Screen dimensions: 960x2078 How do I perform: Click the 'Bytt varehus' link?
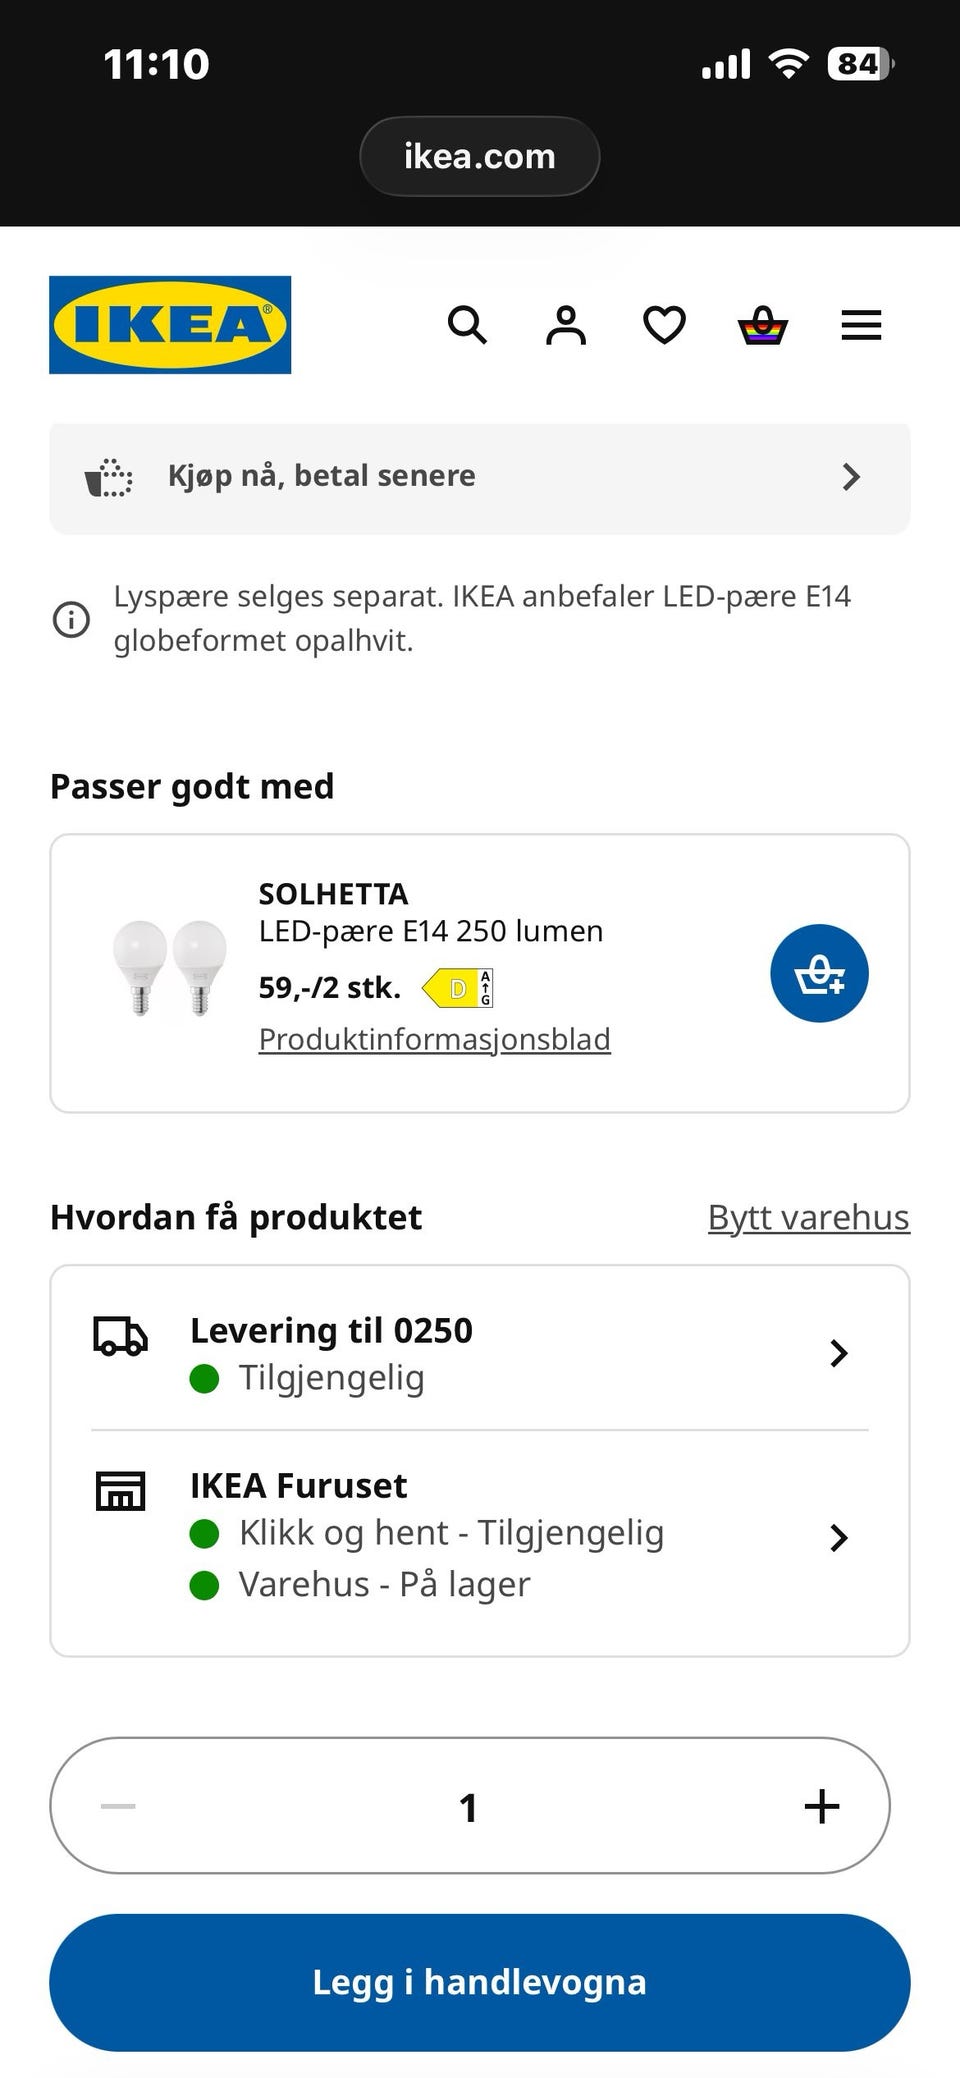coord(808,1217)
